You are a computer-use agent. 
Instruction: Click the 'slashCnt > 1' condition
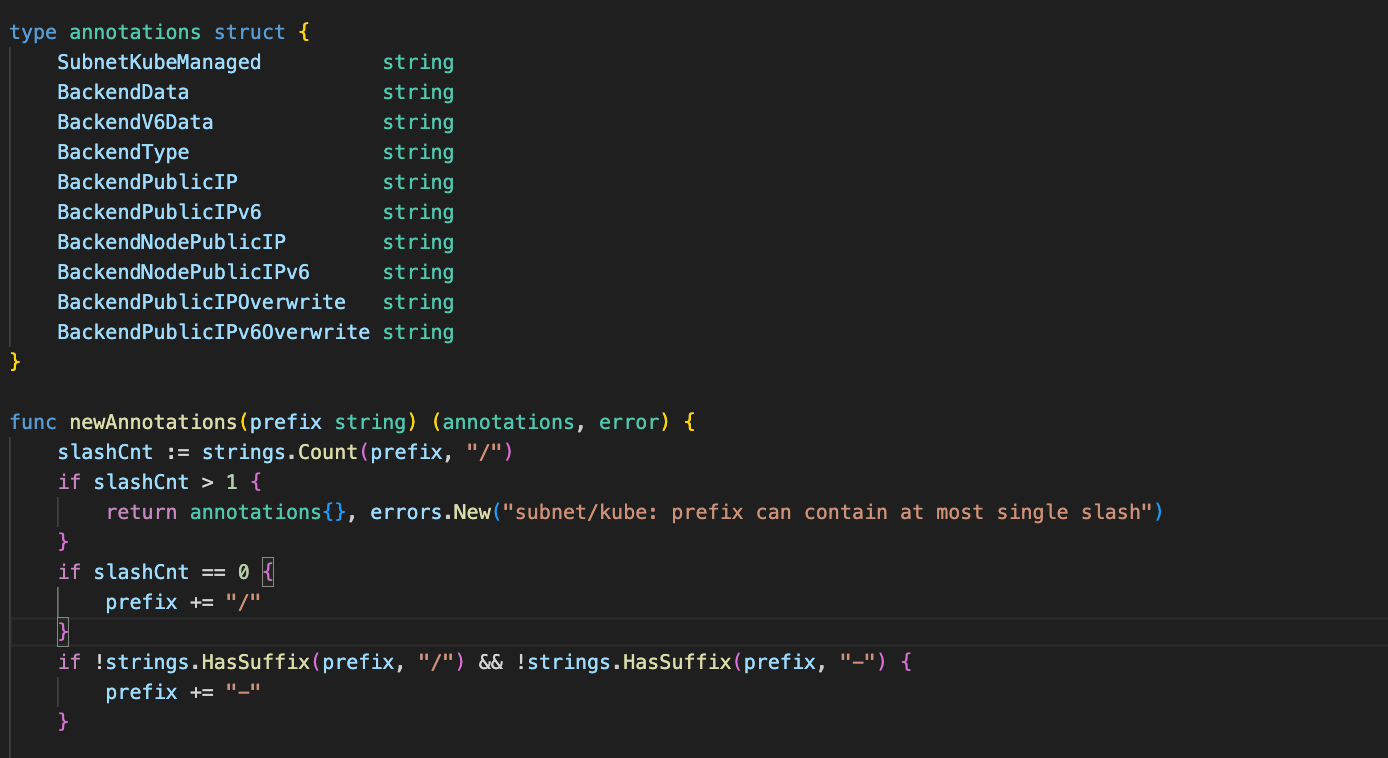tap(165, 482)
